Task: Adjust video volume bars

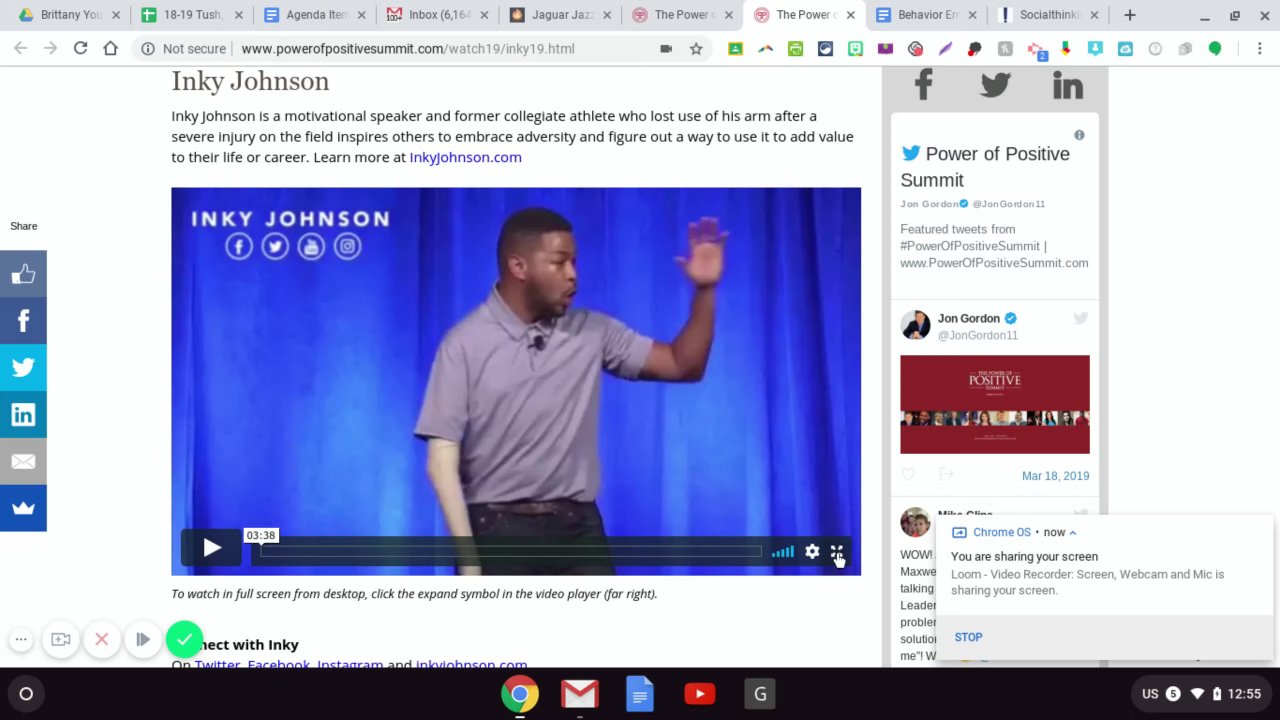Action: pos(783,551)
